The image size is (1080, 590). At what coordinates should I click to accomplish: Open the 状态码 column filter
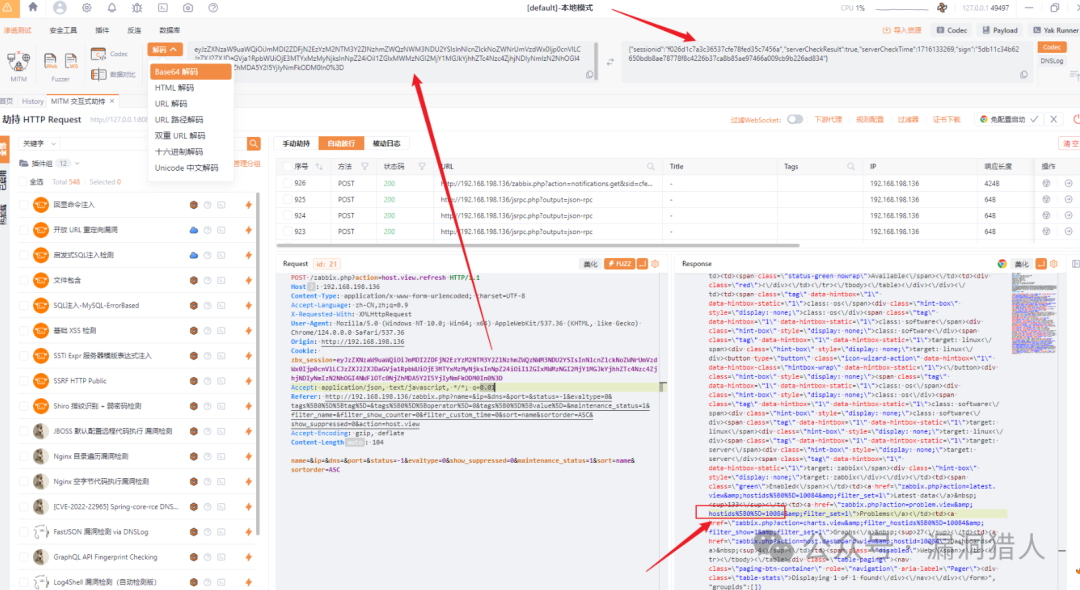pyautogui.click(x=422, y=167)
